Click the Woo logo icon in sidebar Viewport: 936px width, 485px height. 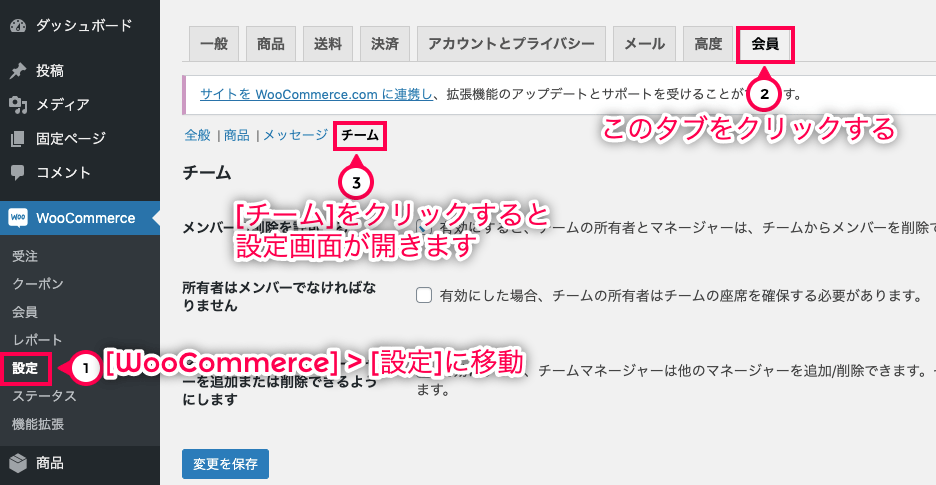tap(18, 218)
